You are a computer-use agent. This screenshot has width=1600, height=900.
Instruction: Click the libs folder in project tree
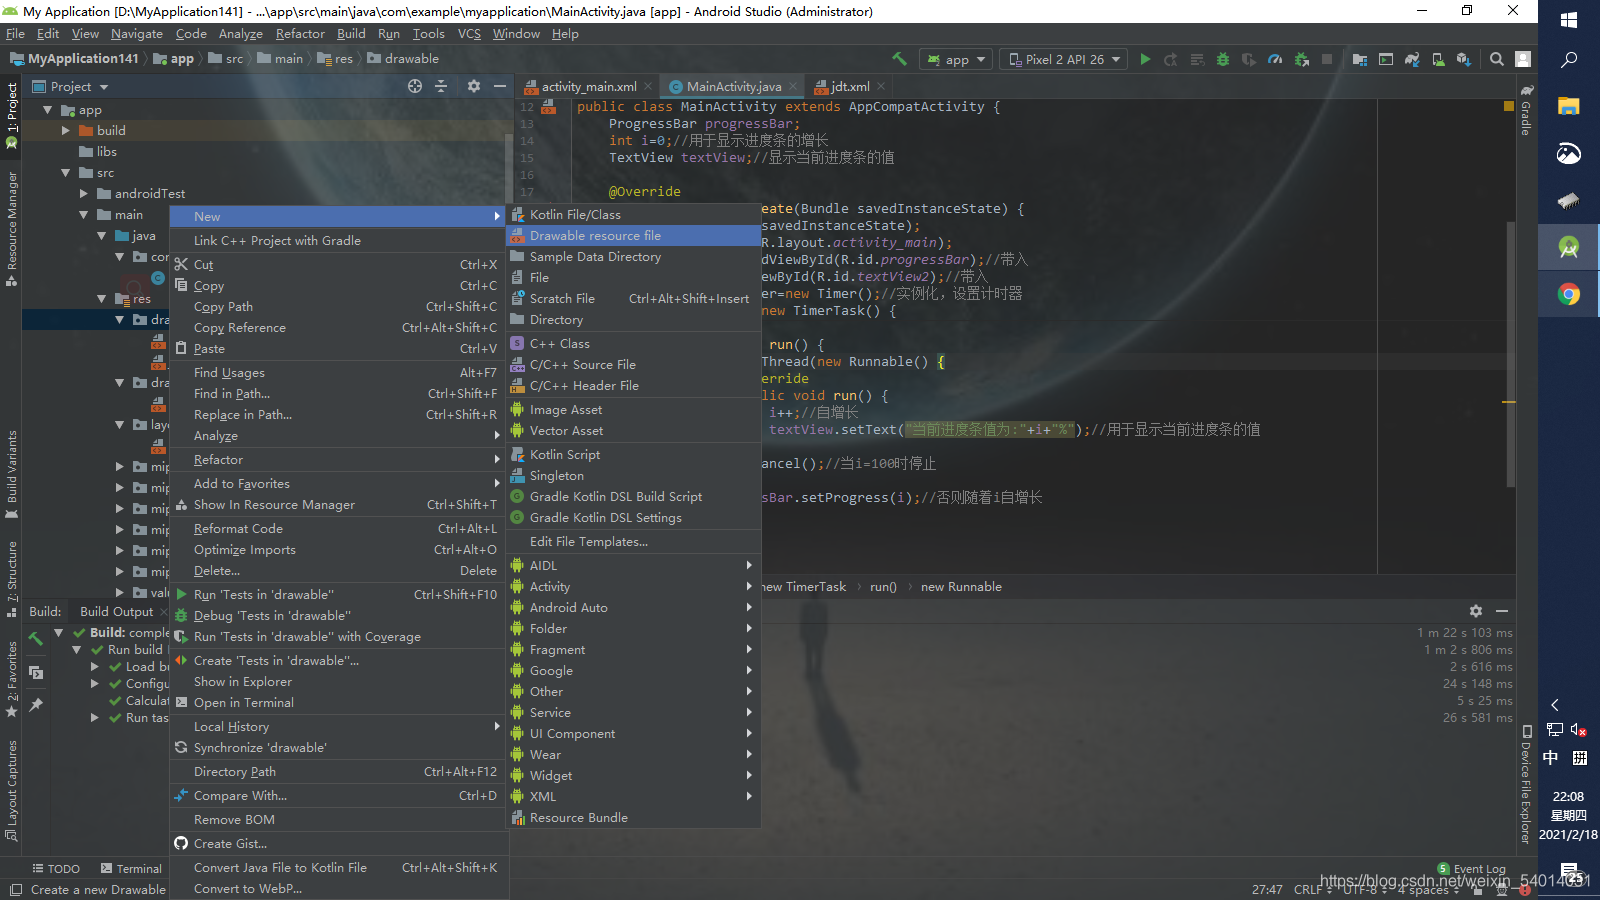(98, 152)
